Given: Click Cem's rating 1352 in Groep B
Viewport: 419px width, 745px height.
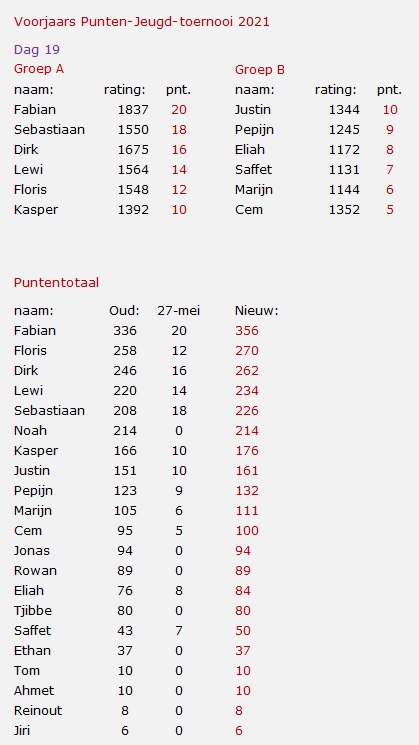Looking at the screenshot, I should coord(344,210).
